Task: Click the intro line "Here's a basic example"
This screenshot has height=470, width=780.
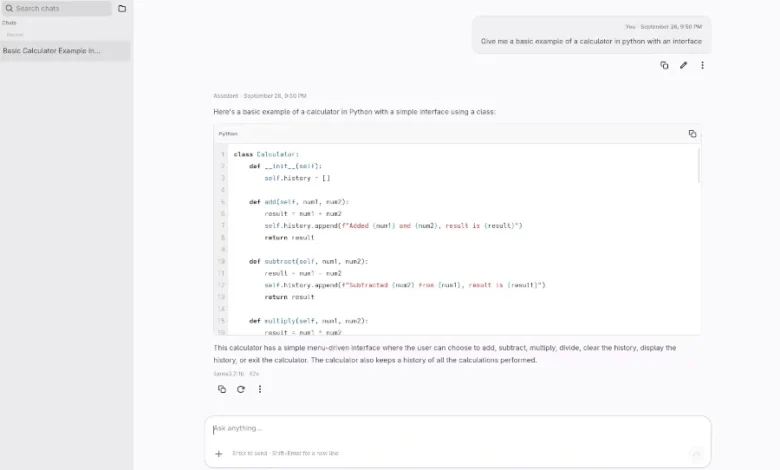Action: (x=354, y=112)
